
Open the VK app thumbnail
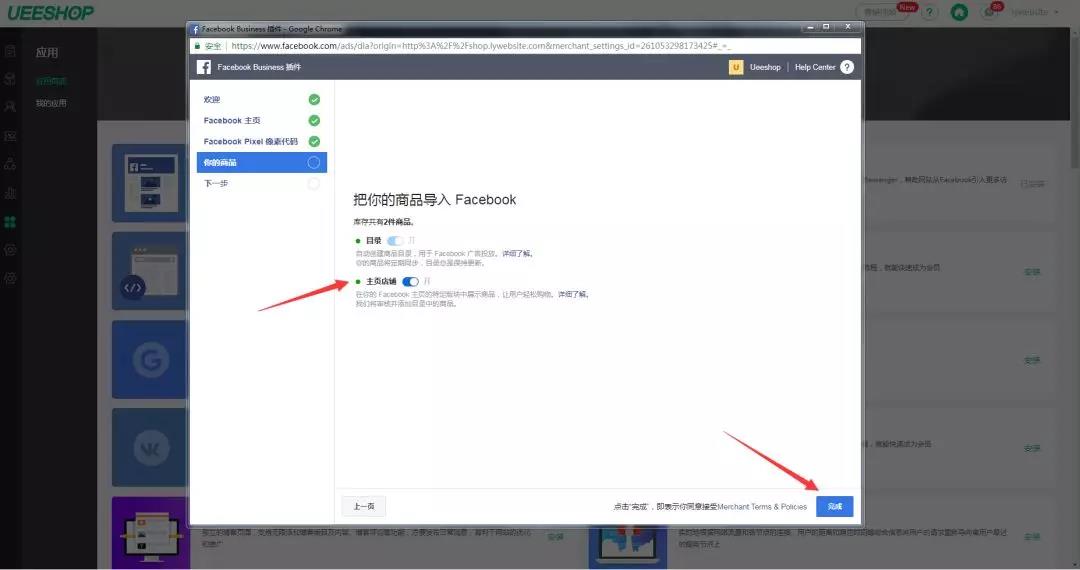(149, 447)
